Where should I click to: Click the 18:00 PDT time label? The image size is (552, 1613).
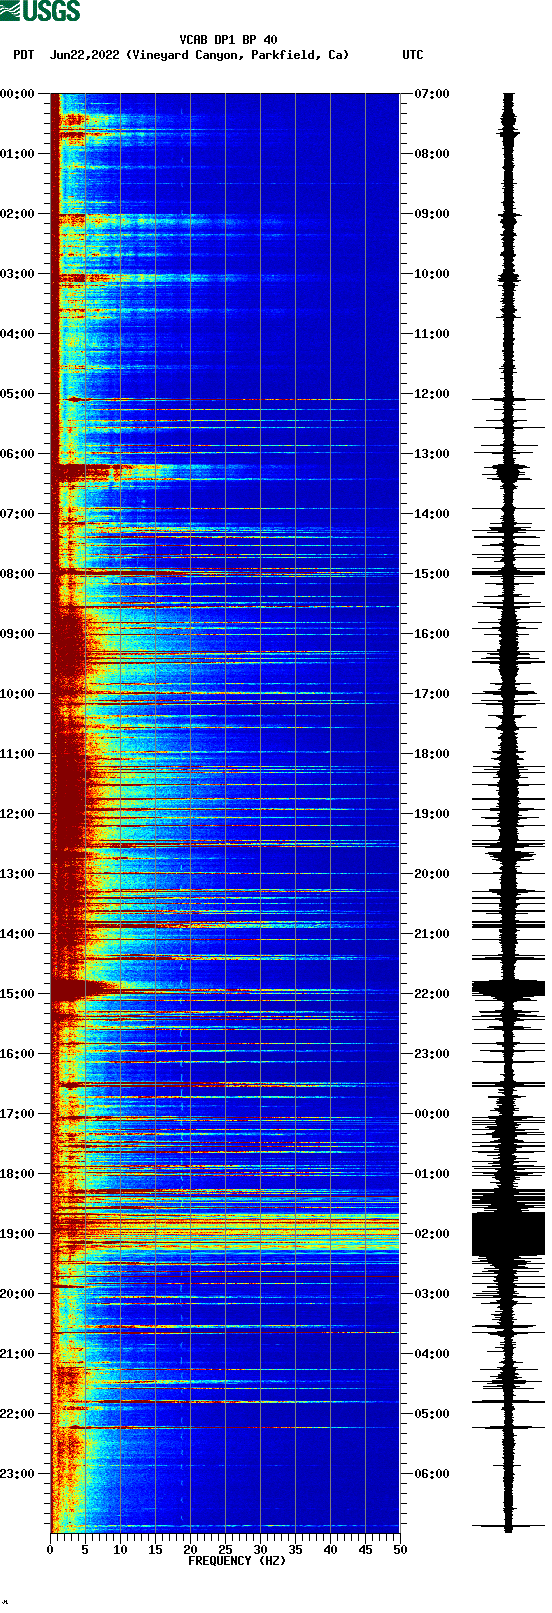tap(17, 1174)
